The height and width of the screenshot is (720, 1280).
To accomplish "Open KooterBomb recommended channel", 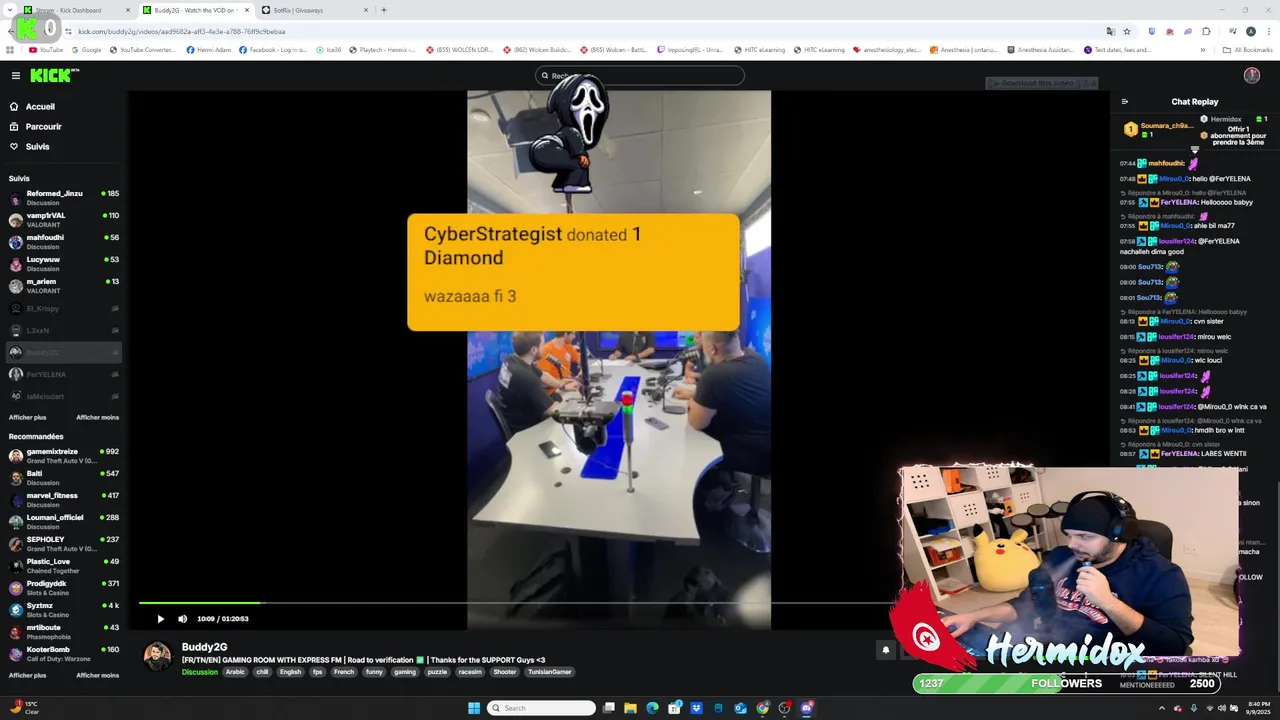I will (x=64, y=654).
